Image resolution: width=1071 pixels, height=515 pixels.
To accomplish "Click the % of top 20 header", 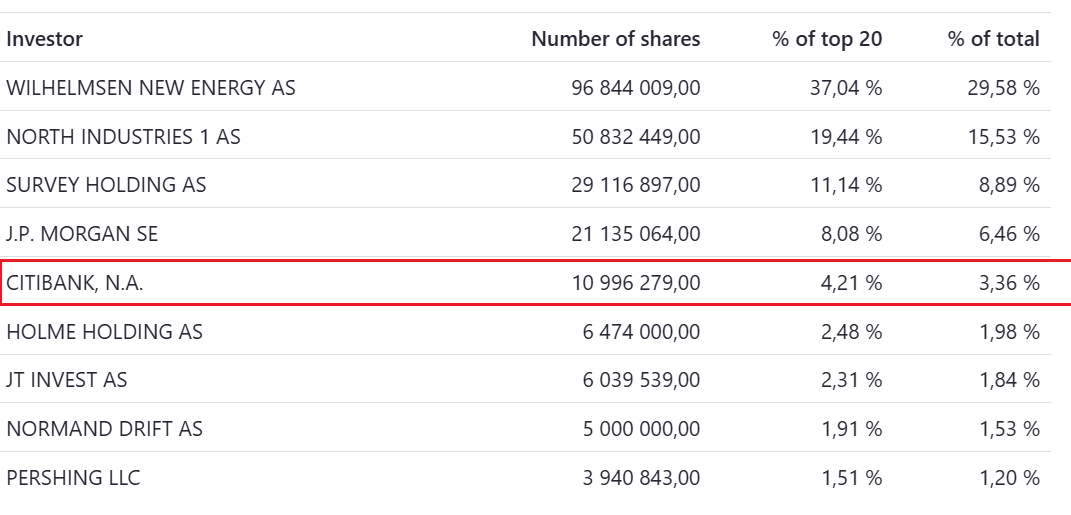I will click(x=827, y=39).
